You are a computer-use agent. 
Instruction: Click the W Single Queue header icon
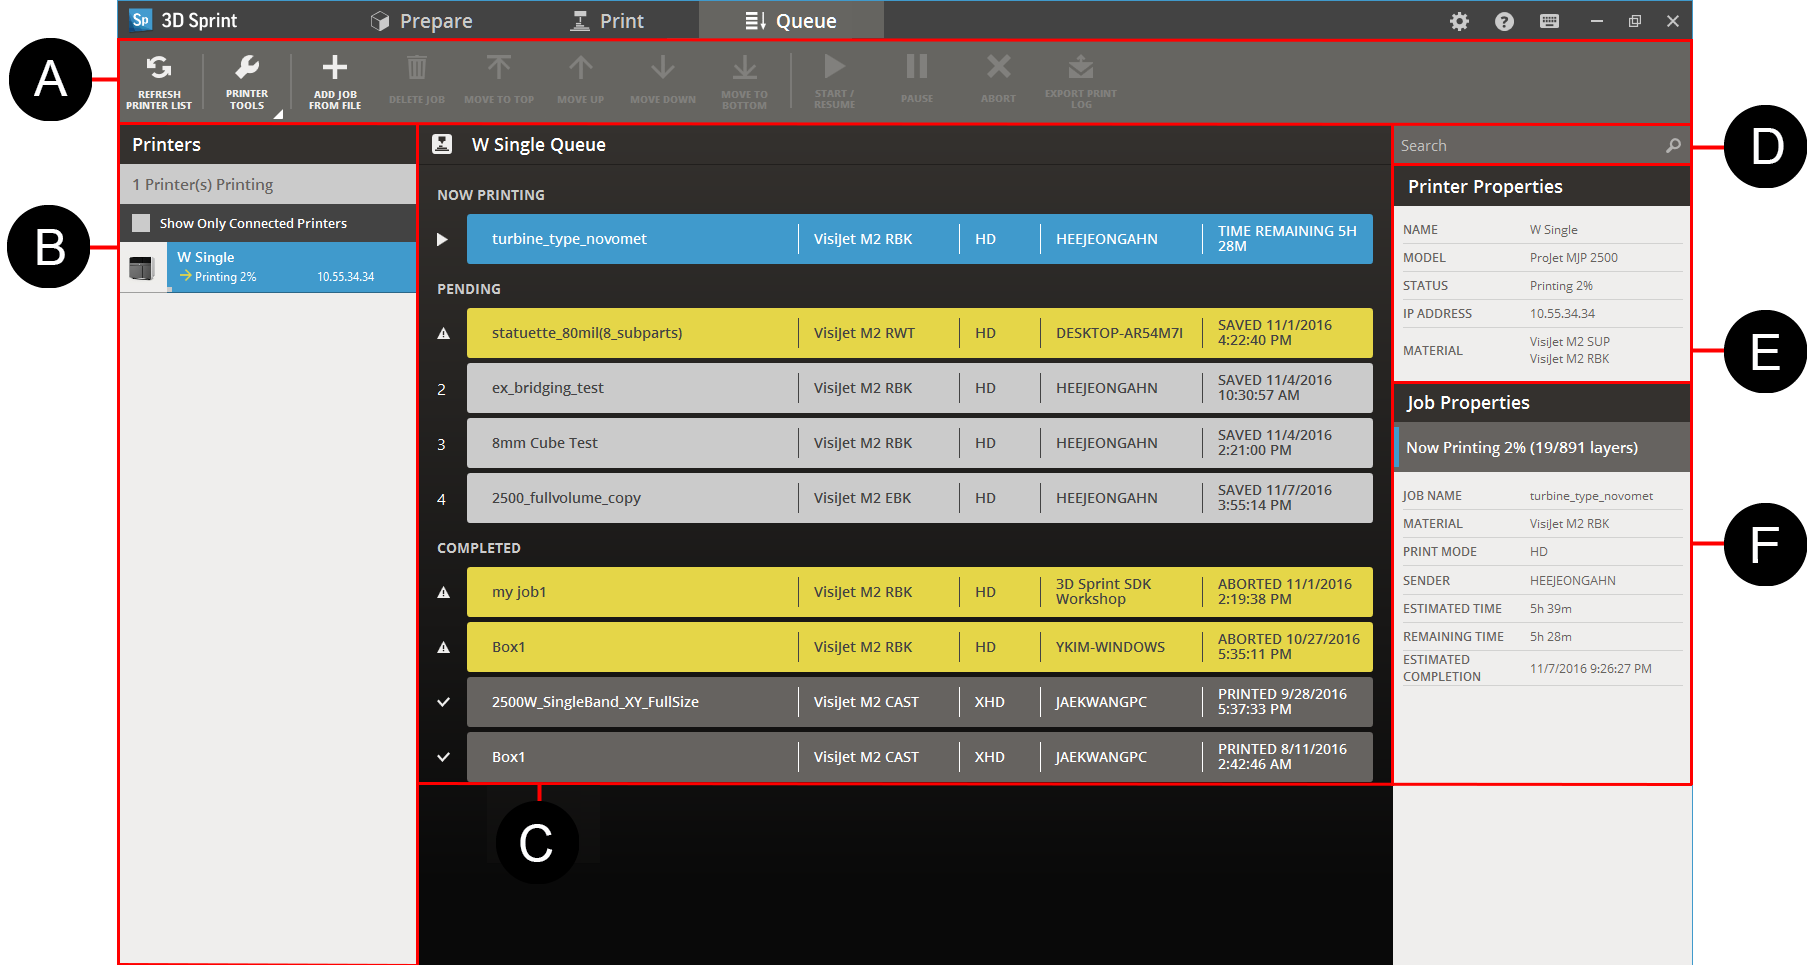pos(442,144)
